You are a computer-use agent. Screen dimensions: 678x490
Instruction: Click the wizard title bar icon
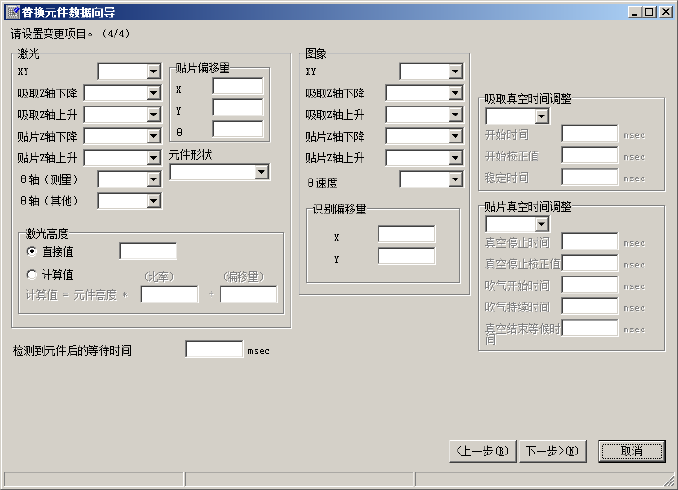(x=13, y=12)
